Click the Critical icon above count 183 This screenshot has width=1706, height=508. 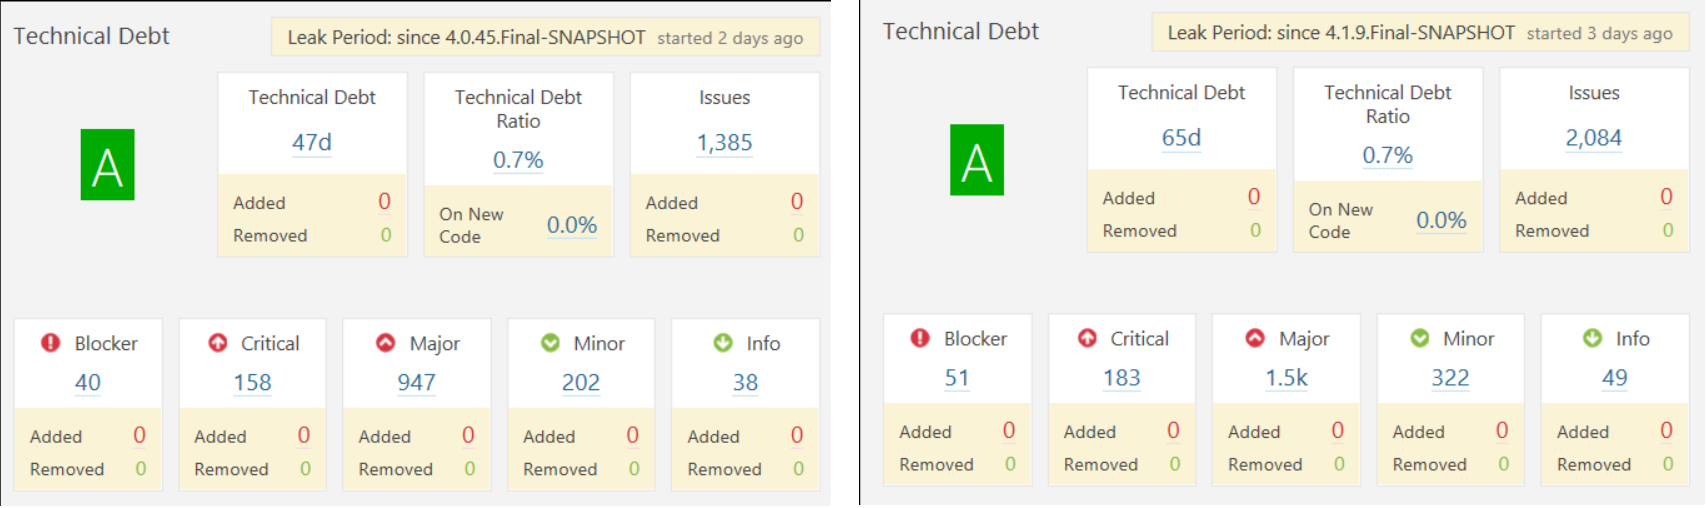(1087, 338)
